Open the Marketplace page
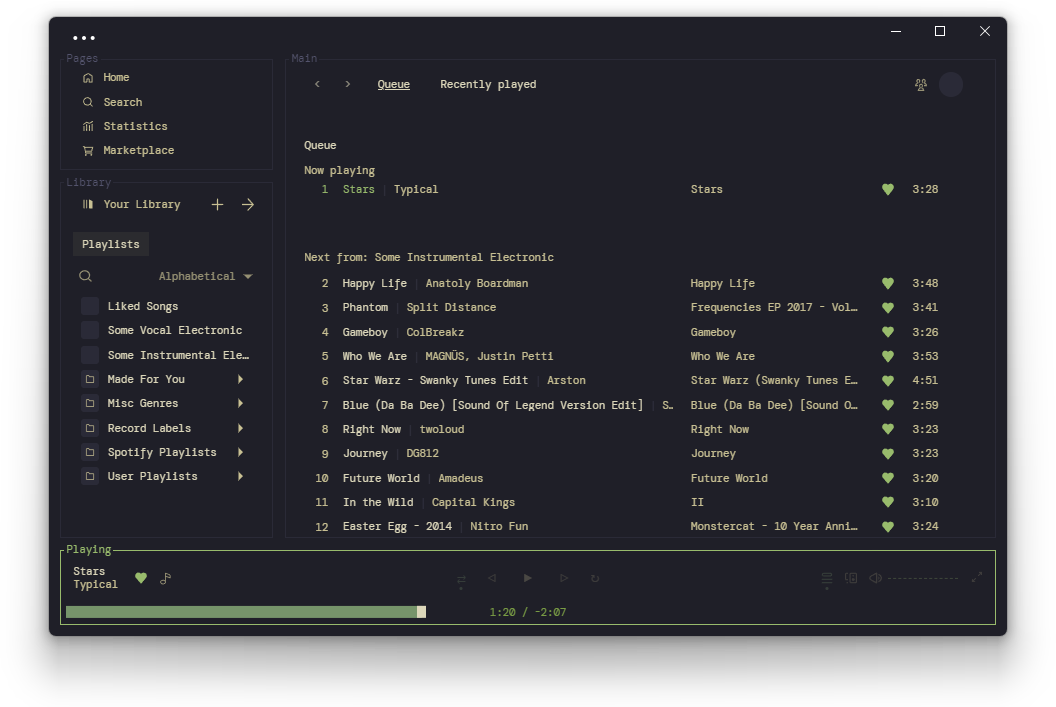 (x=139, y=150)
